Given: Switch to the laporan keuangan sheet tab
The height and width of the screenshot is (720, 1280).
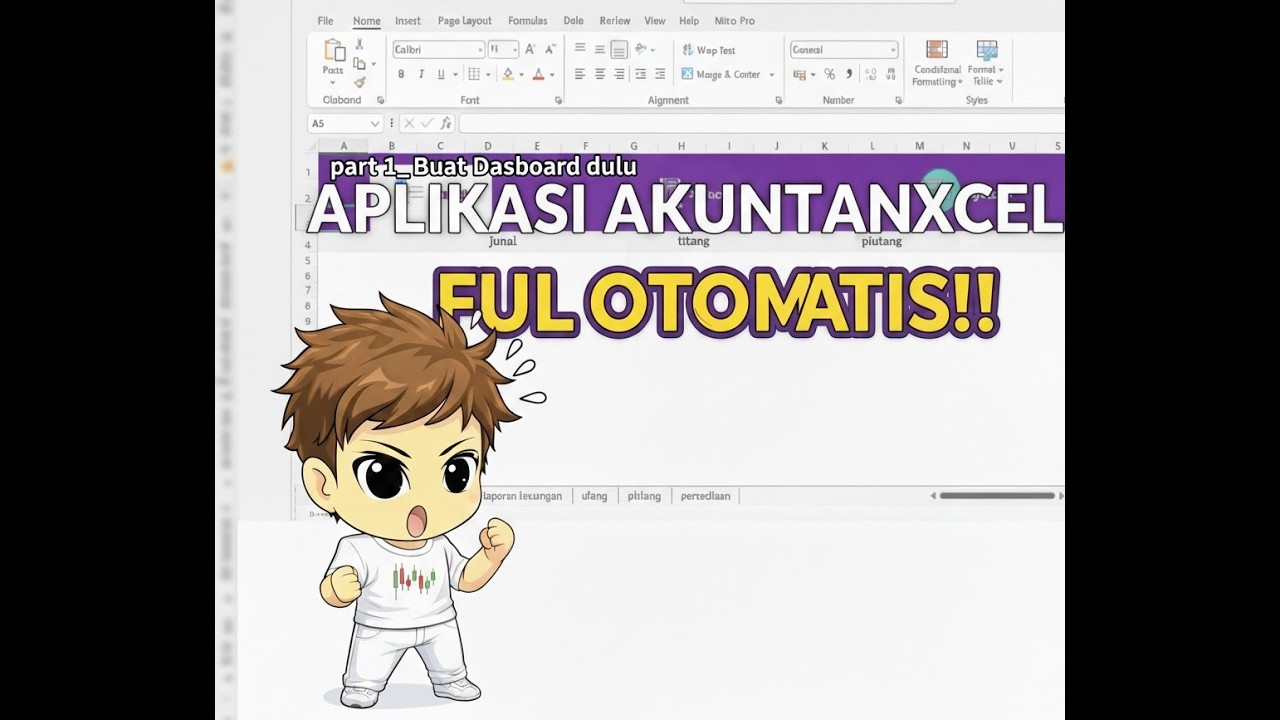Looking at the screenshot, I should point(522,496).
